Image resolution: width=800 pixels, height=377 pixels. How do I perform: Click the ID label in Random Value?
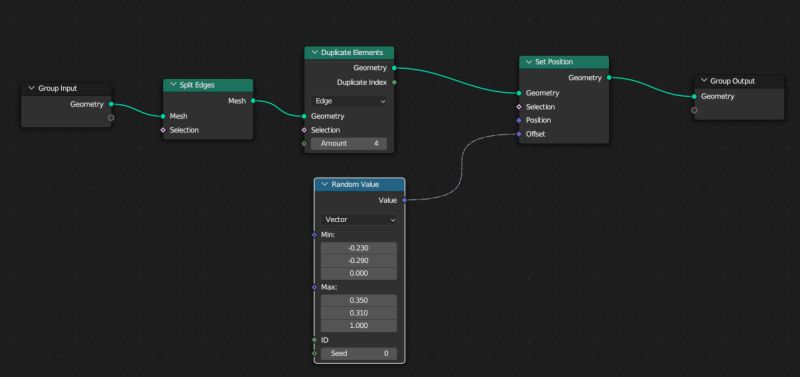point(325,340)
